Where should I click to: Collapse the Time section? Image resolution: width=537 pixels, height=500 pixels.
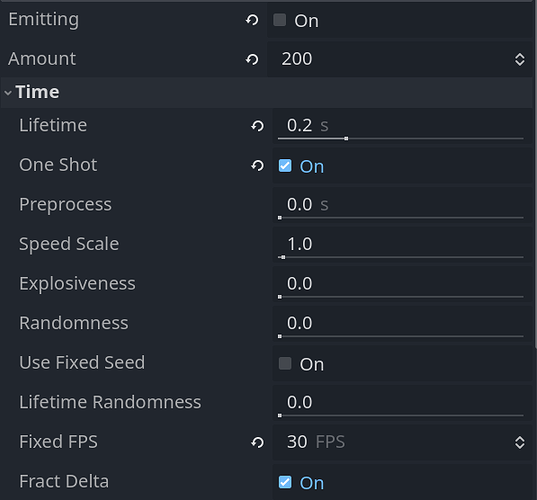click(8, 92)
